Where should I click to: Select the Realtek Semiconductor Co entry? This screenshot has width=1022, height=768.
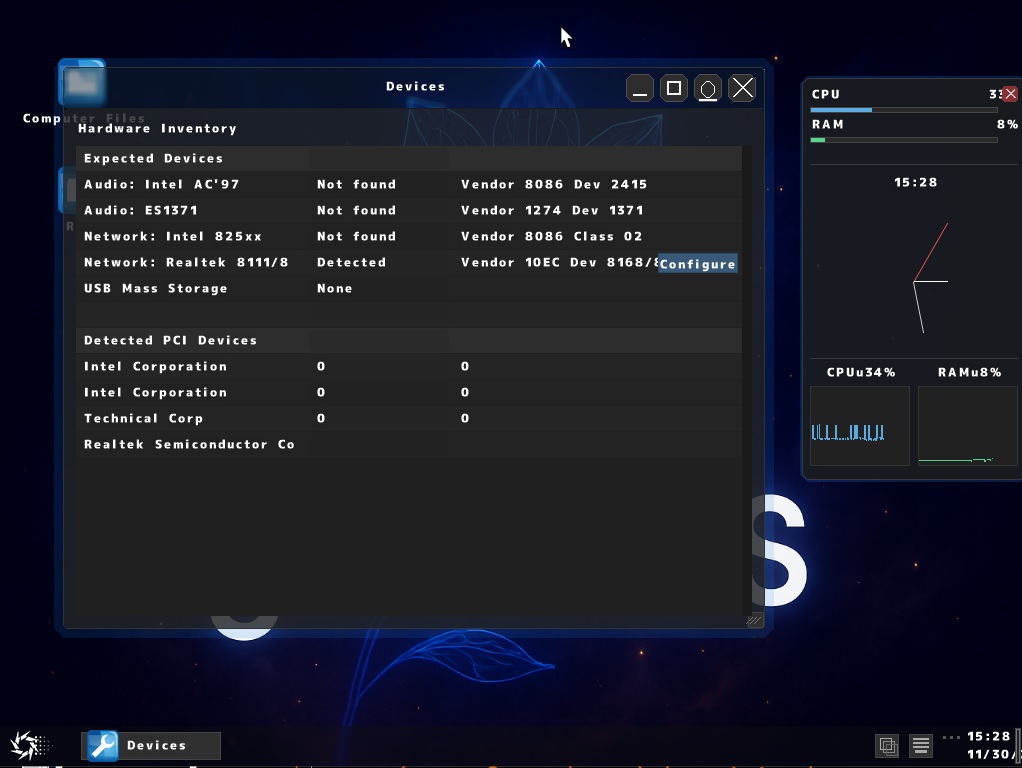(189, 444)
